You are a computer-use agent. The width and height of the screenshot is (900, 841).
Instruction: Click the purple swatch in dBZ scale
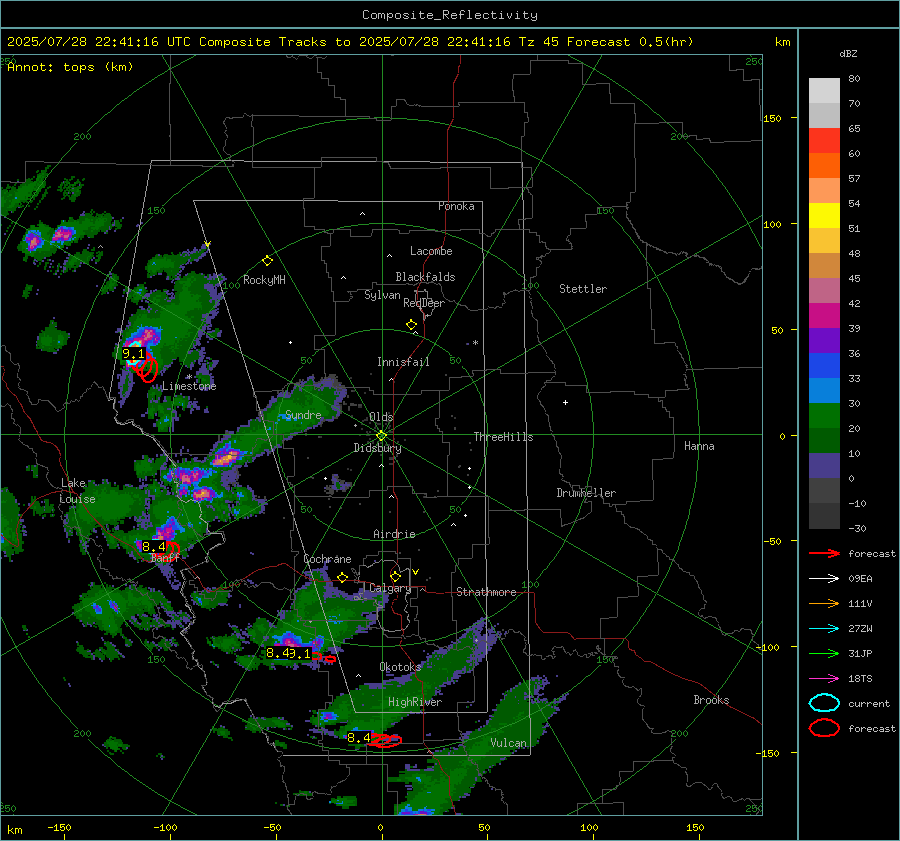point(824,340)
